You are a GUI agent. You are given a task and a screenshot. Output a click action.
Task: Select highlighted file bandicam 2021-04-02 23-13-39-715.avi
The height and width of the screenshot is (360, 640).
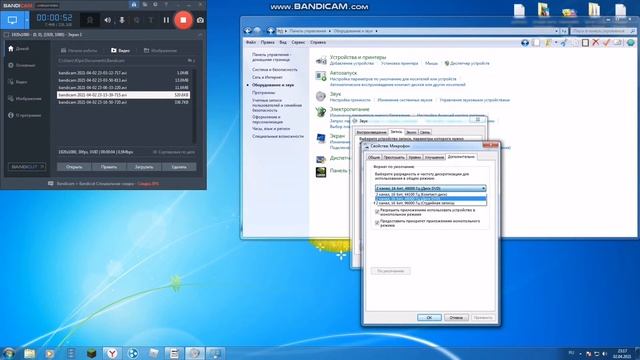(x=123, y=95)
